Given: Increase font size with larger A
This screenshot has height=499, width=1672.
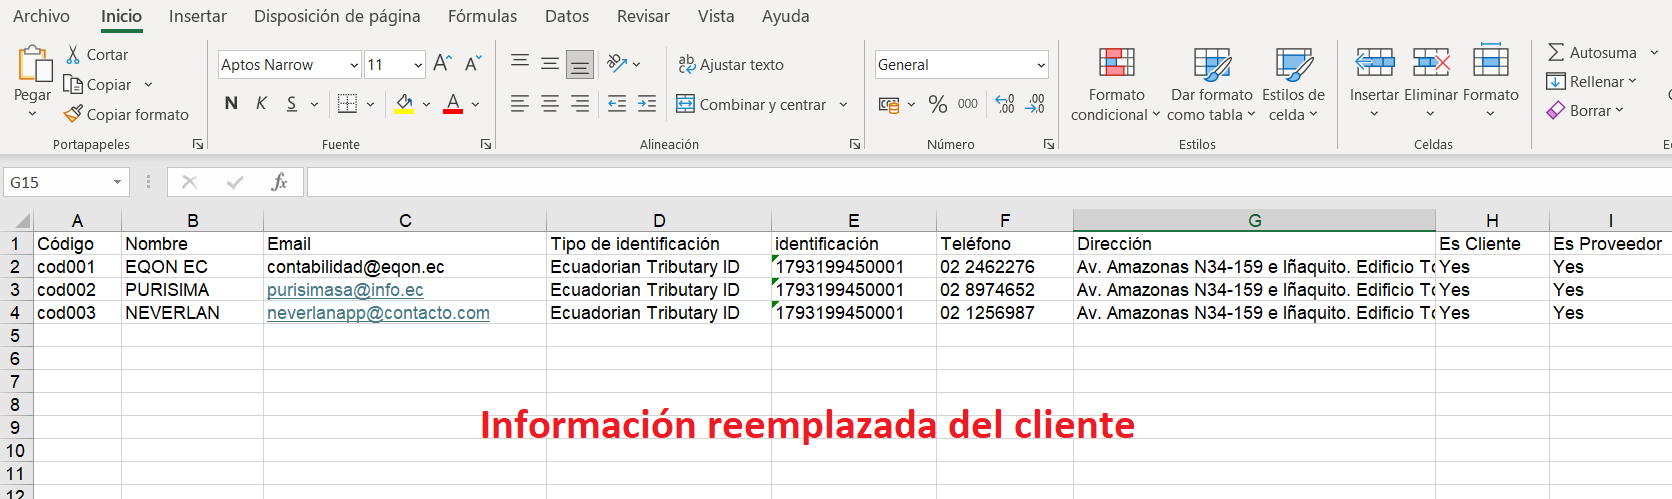Looking at the screenshot, I should [x=443, y=64].
